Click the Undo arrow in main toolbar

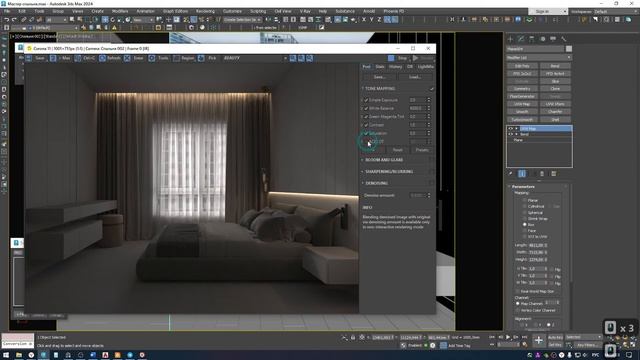pos(6,20)
